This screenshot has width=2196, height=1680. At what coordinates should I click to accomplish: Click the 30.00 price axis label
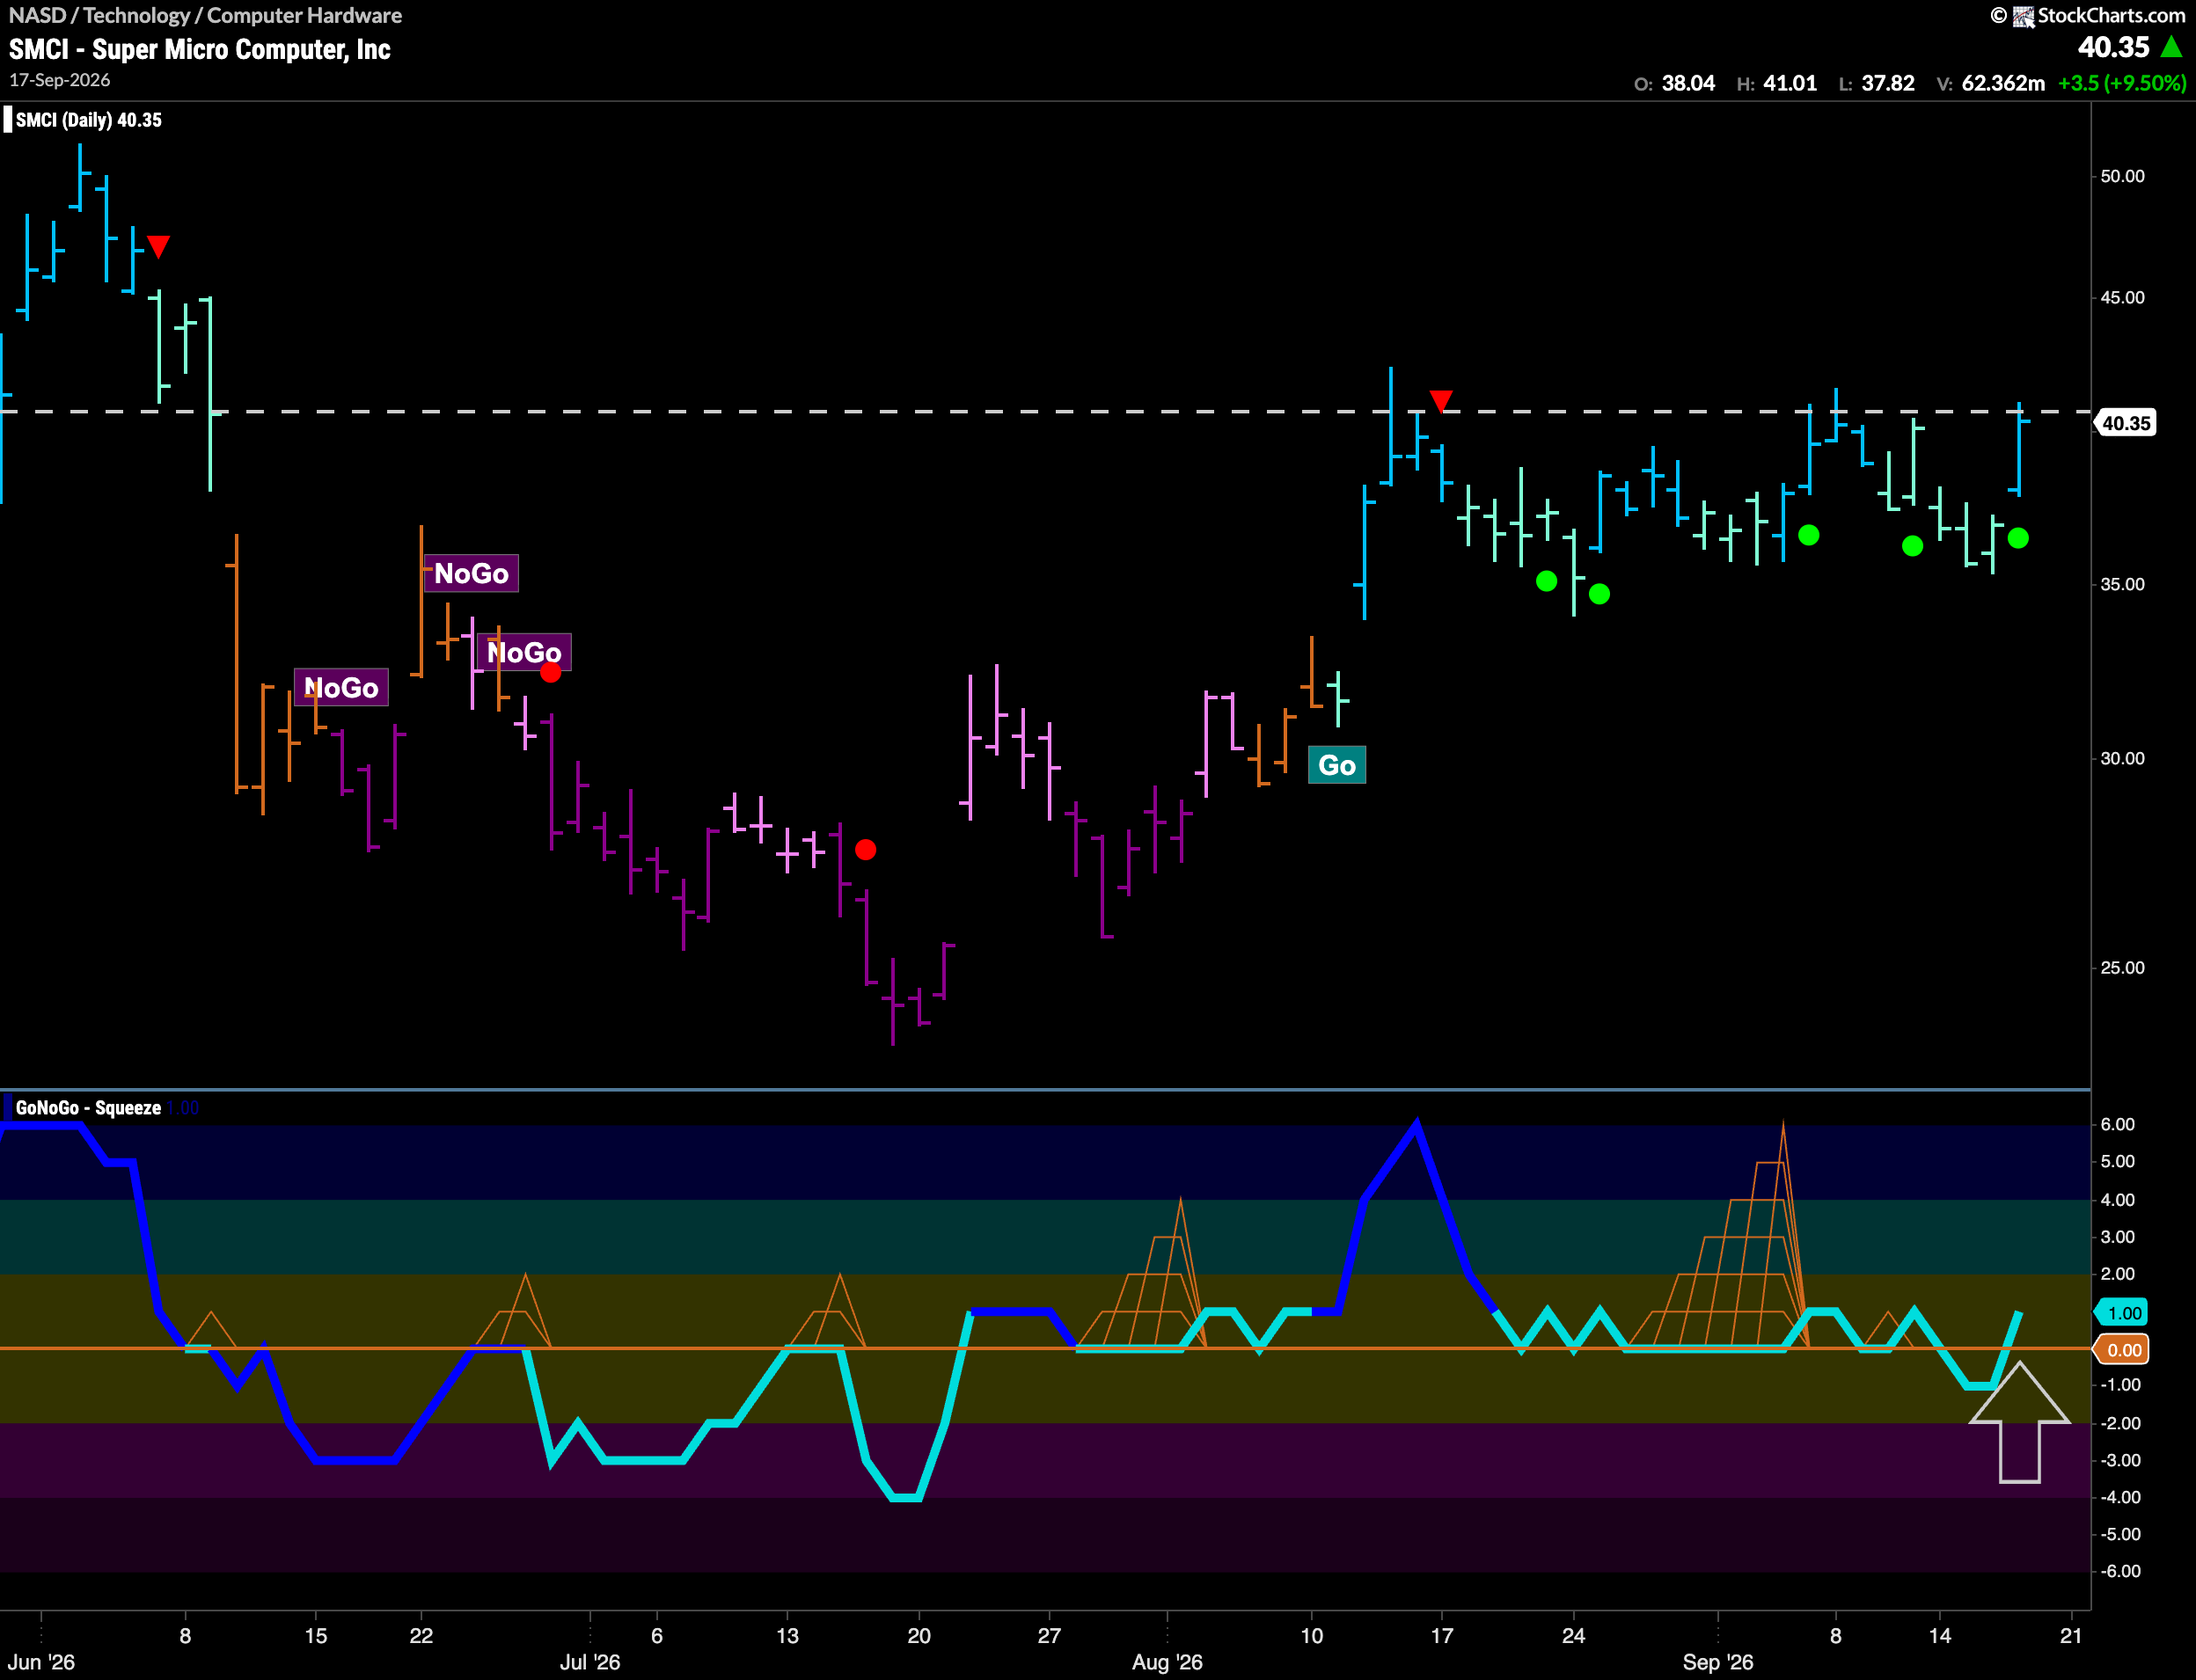2122,758
